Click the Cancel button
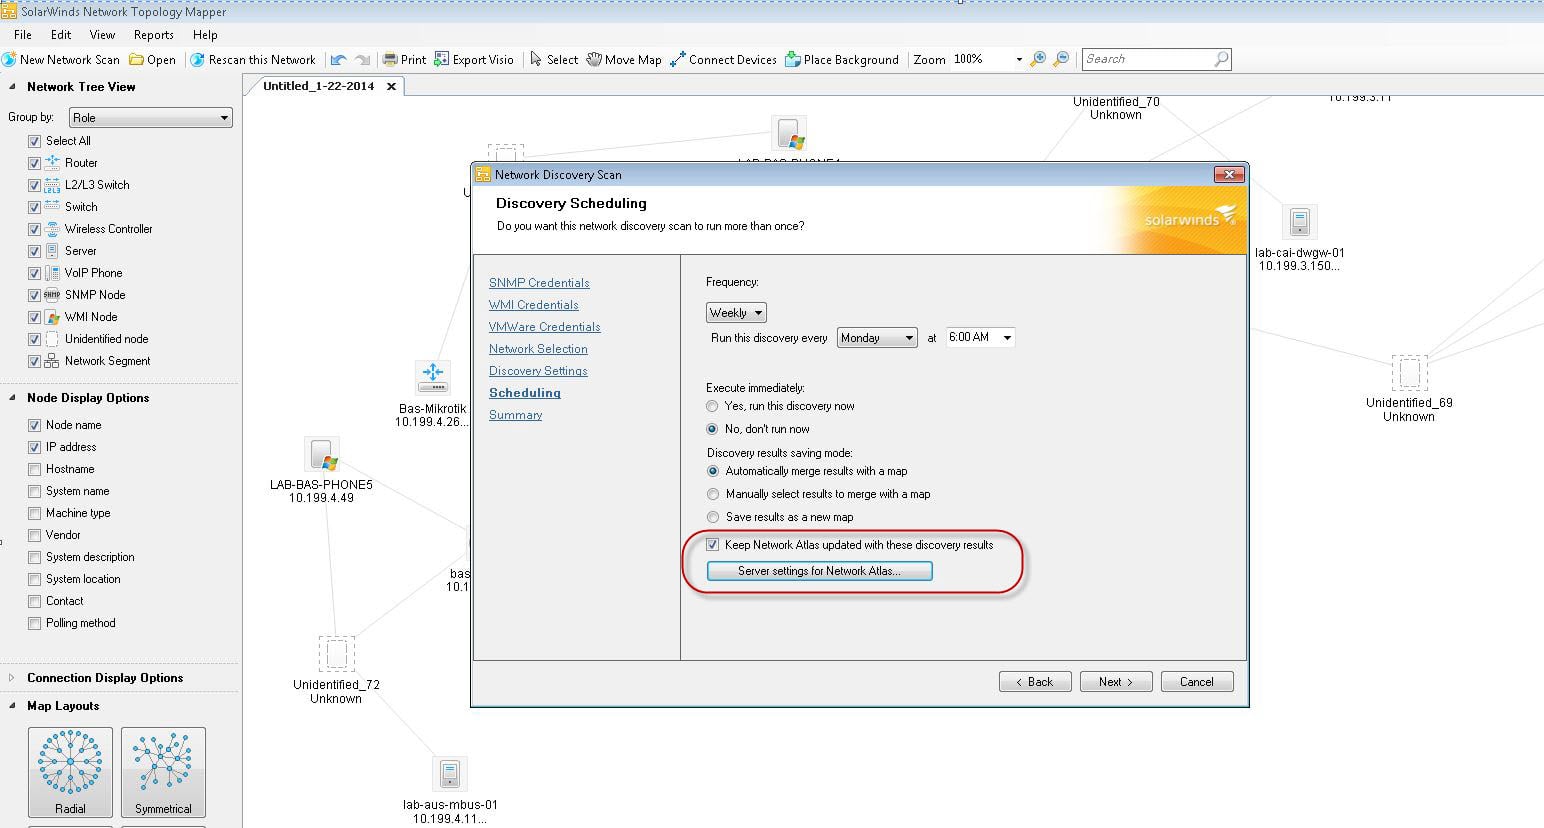This screenshot has width=1544, height=828. click(1197, 682)
